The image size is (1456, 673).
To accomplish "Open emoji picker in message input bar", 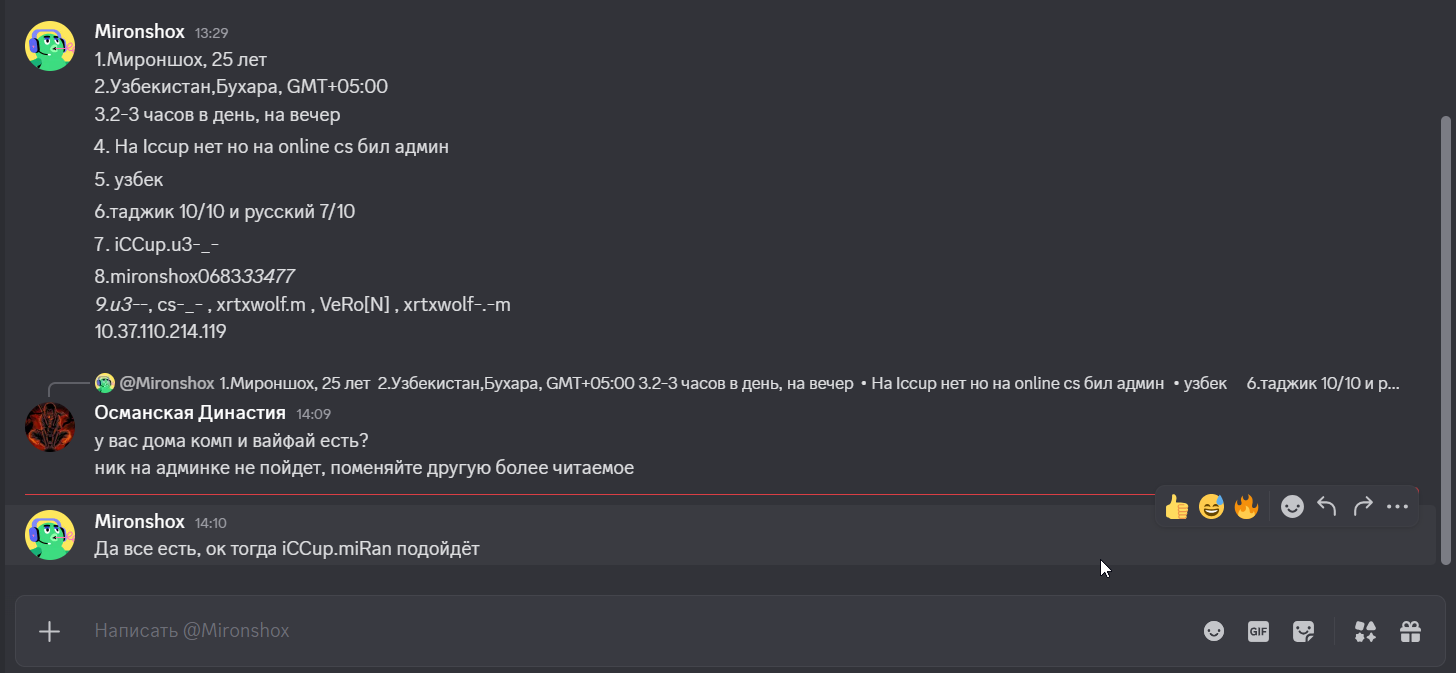I will (x=1214, y=631).
